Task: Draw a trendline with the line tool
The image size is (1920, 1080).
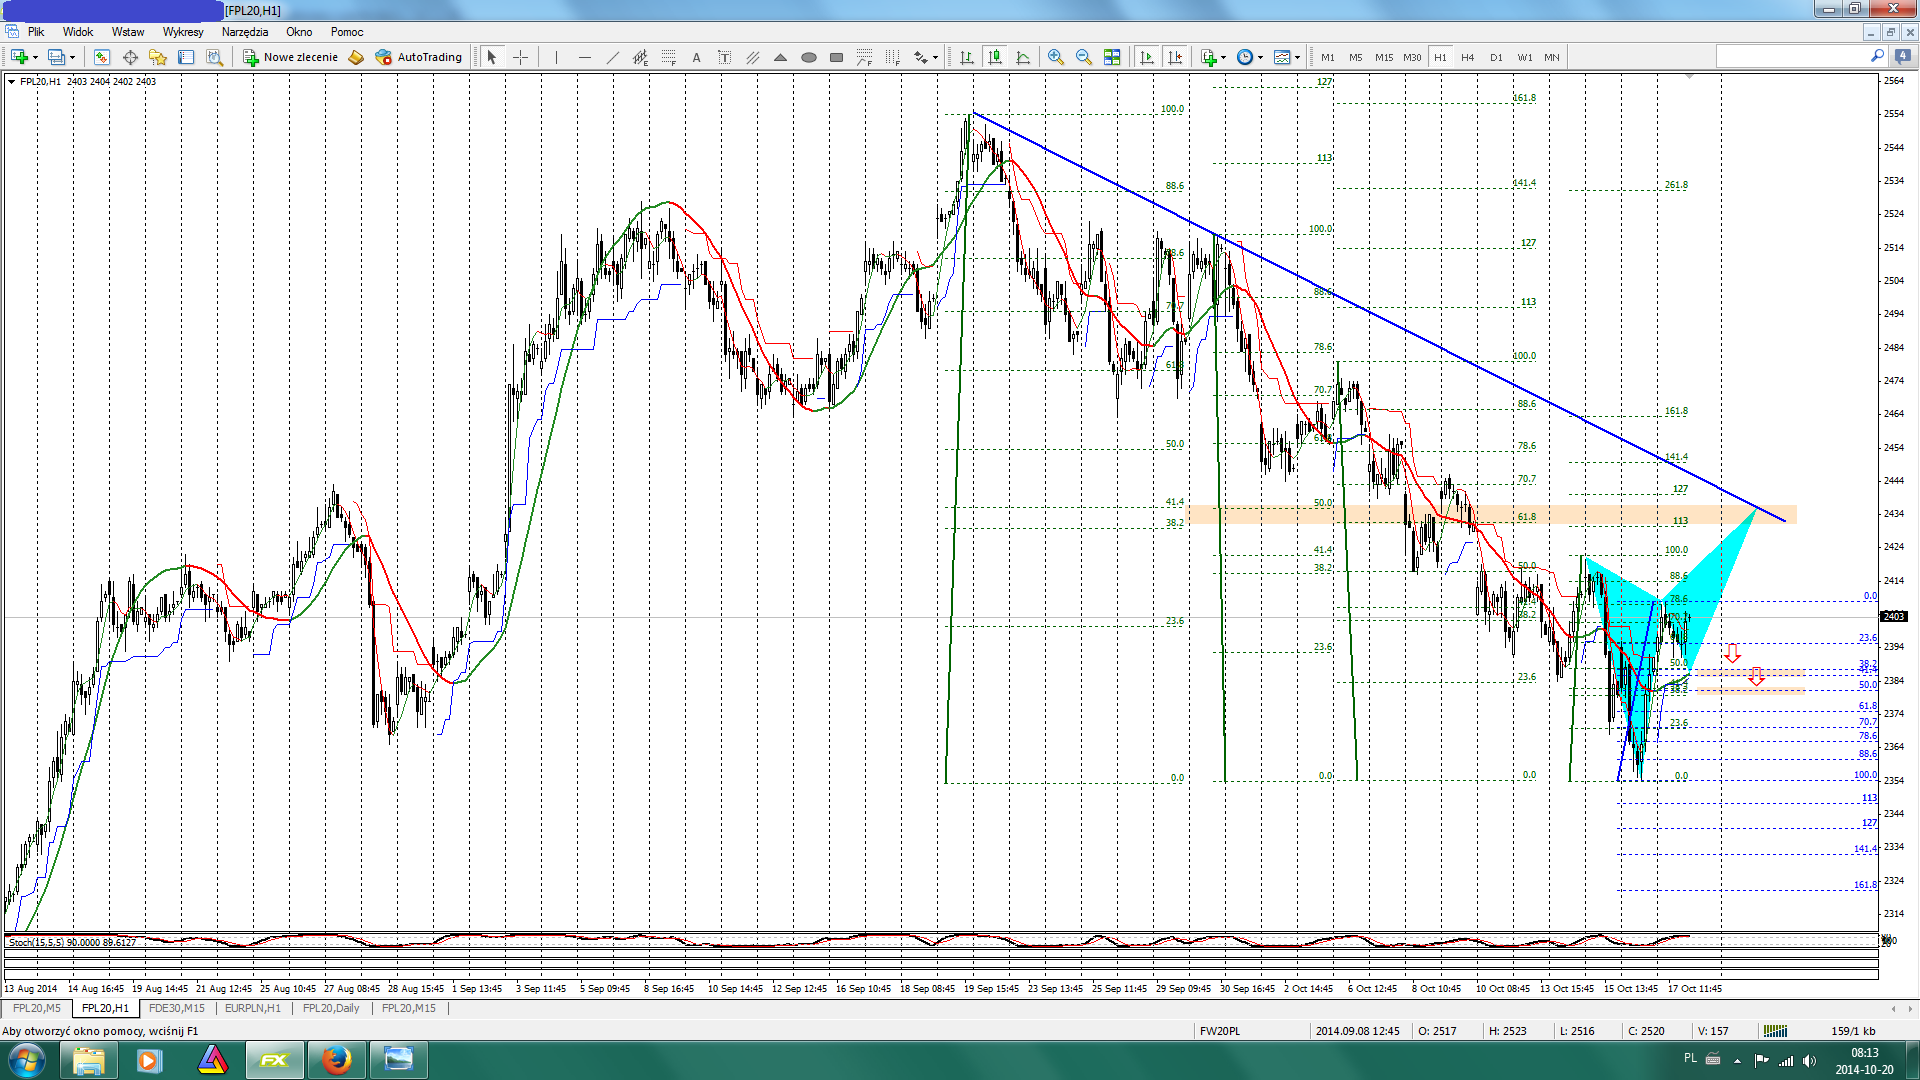Action: (612, 57)
